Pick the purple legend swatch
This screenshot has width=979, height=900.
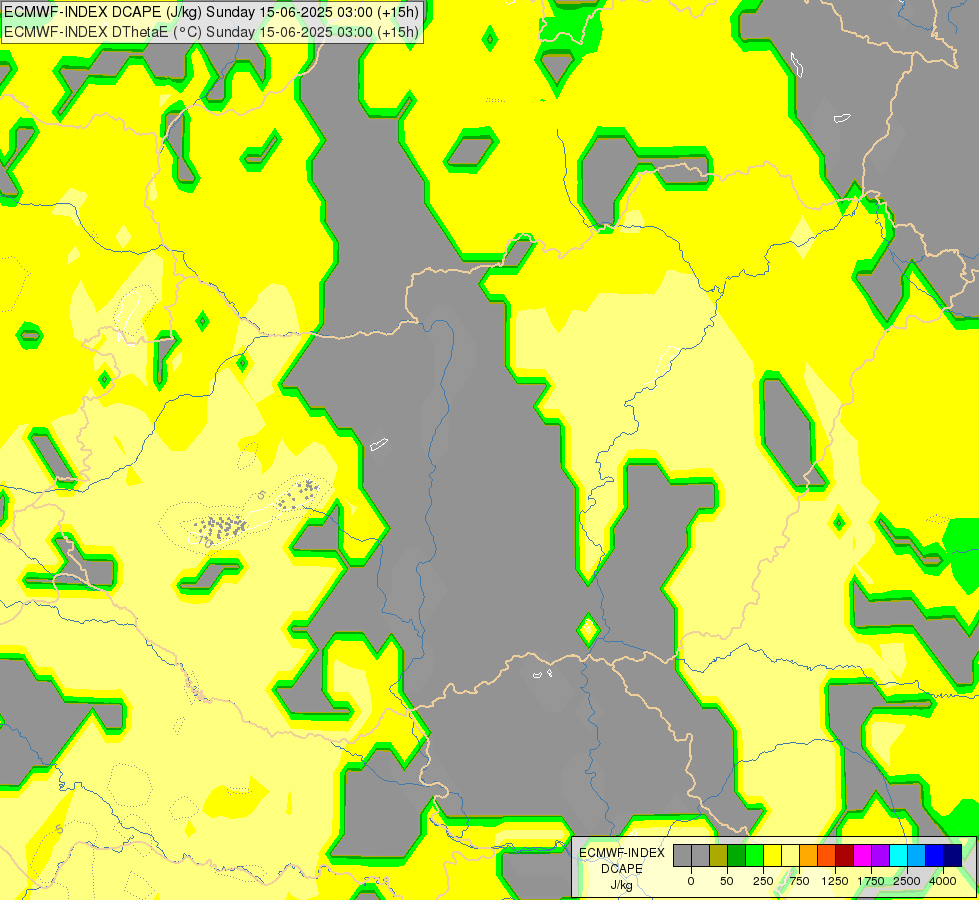[880, 856]
